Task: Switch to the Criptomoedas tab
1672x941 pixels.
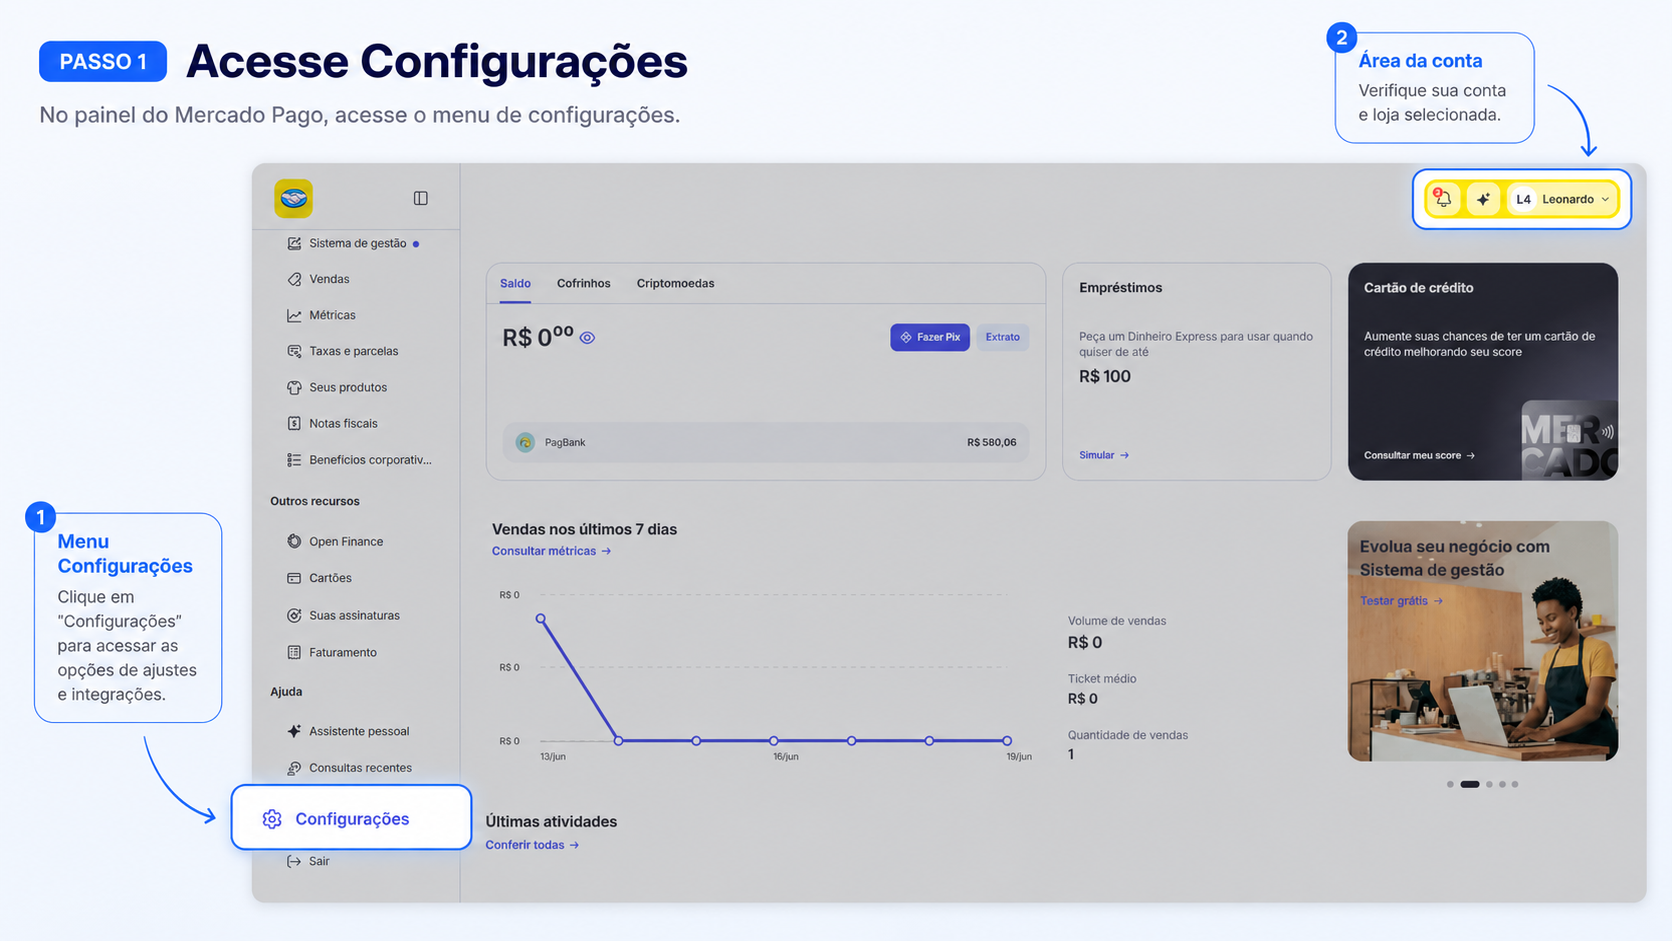Action: click(x=675, y=283)
